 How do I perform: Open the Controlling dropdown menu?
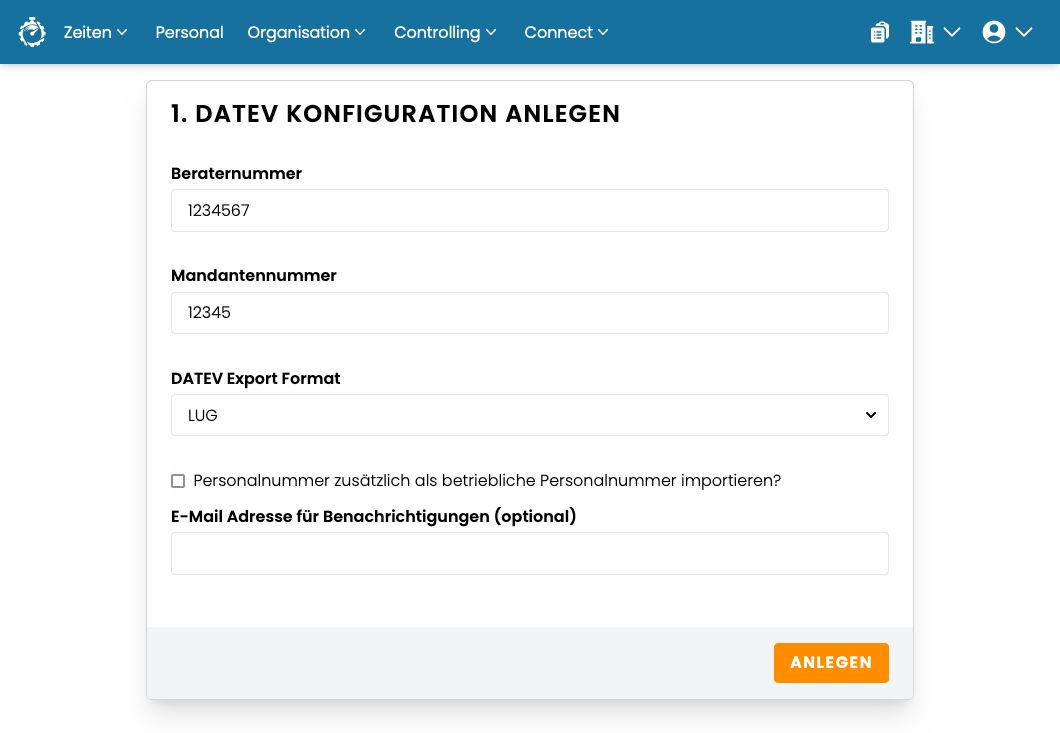445,32
